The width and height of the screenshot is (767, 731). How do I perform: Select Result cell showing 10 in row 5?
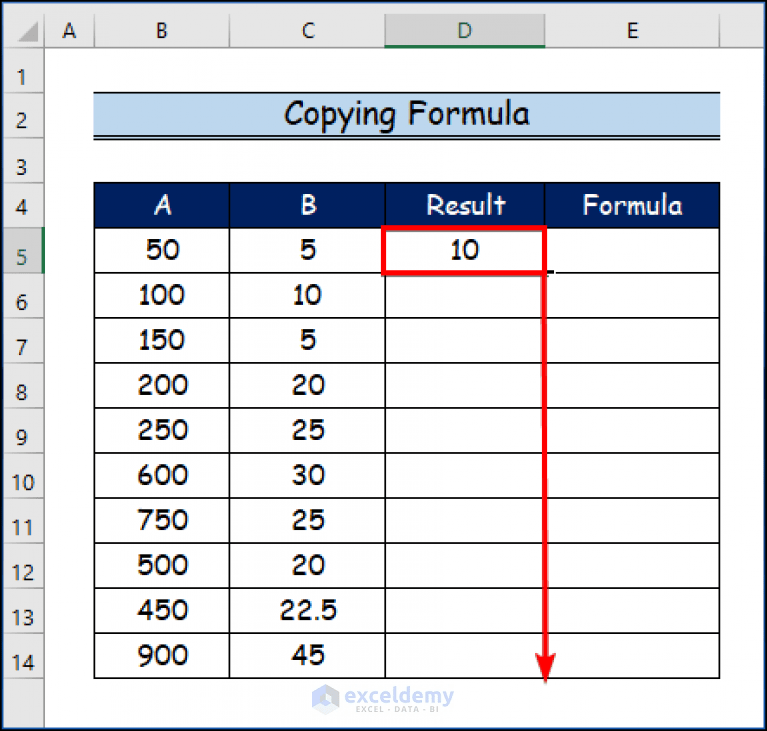pyautogui.click(x=465, y=251)
